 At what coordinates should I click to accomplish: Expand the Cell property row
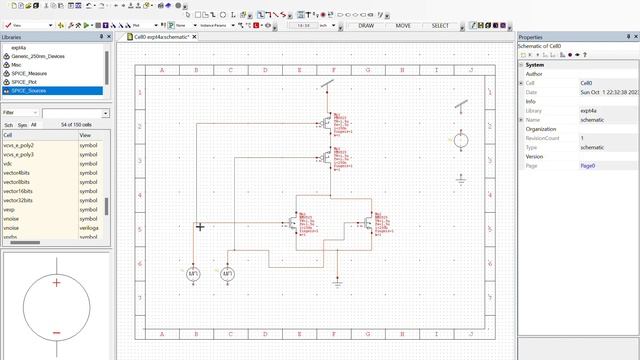[x=521, y=83]
